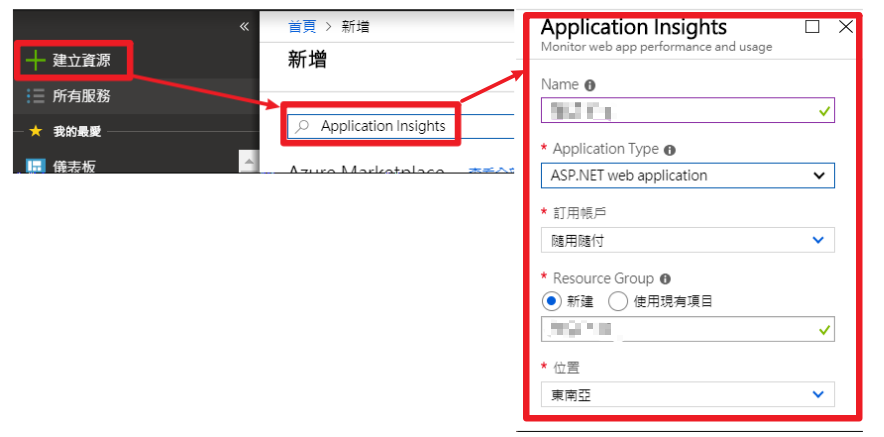
Task: Open the 位置 dropdown showing 東南亞
Action: pyautogui.click(x=688, y=394)
